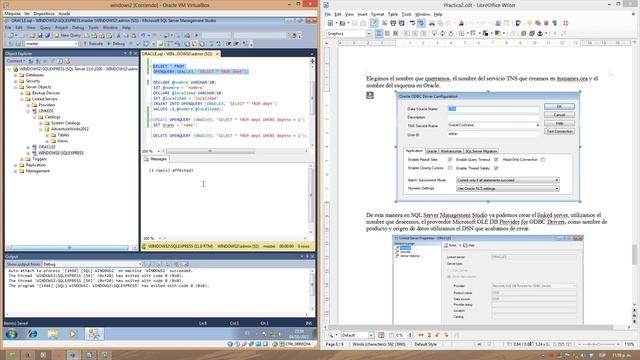Image resolution: width=640 pixels, height=360 pixels.
Task: Open the Graphics style dropdown in Writer
Action: 369,33
